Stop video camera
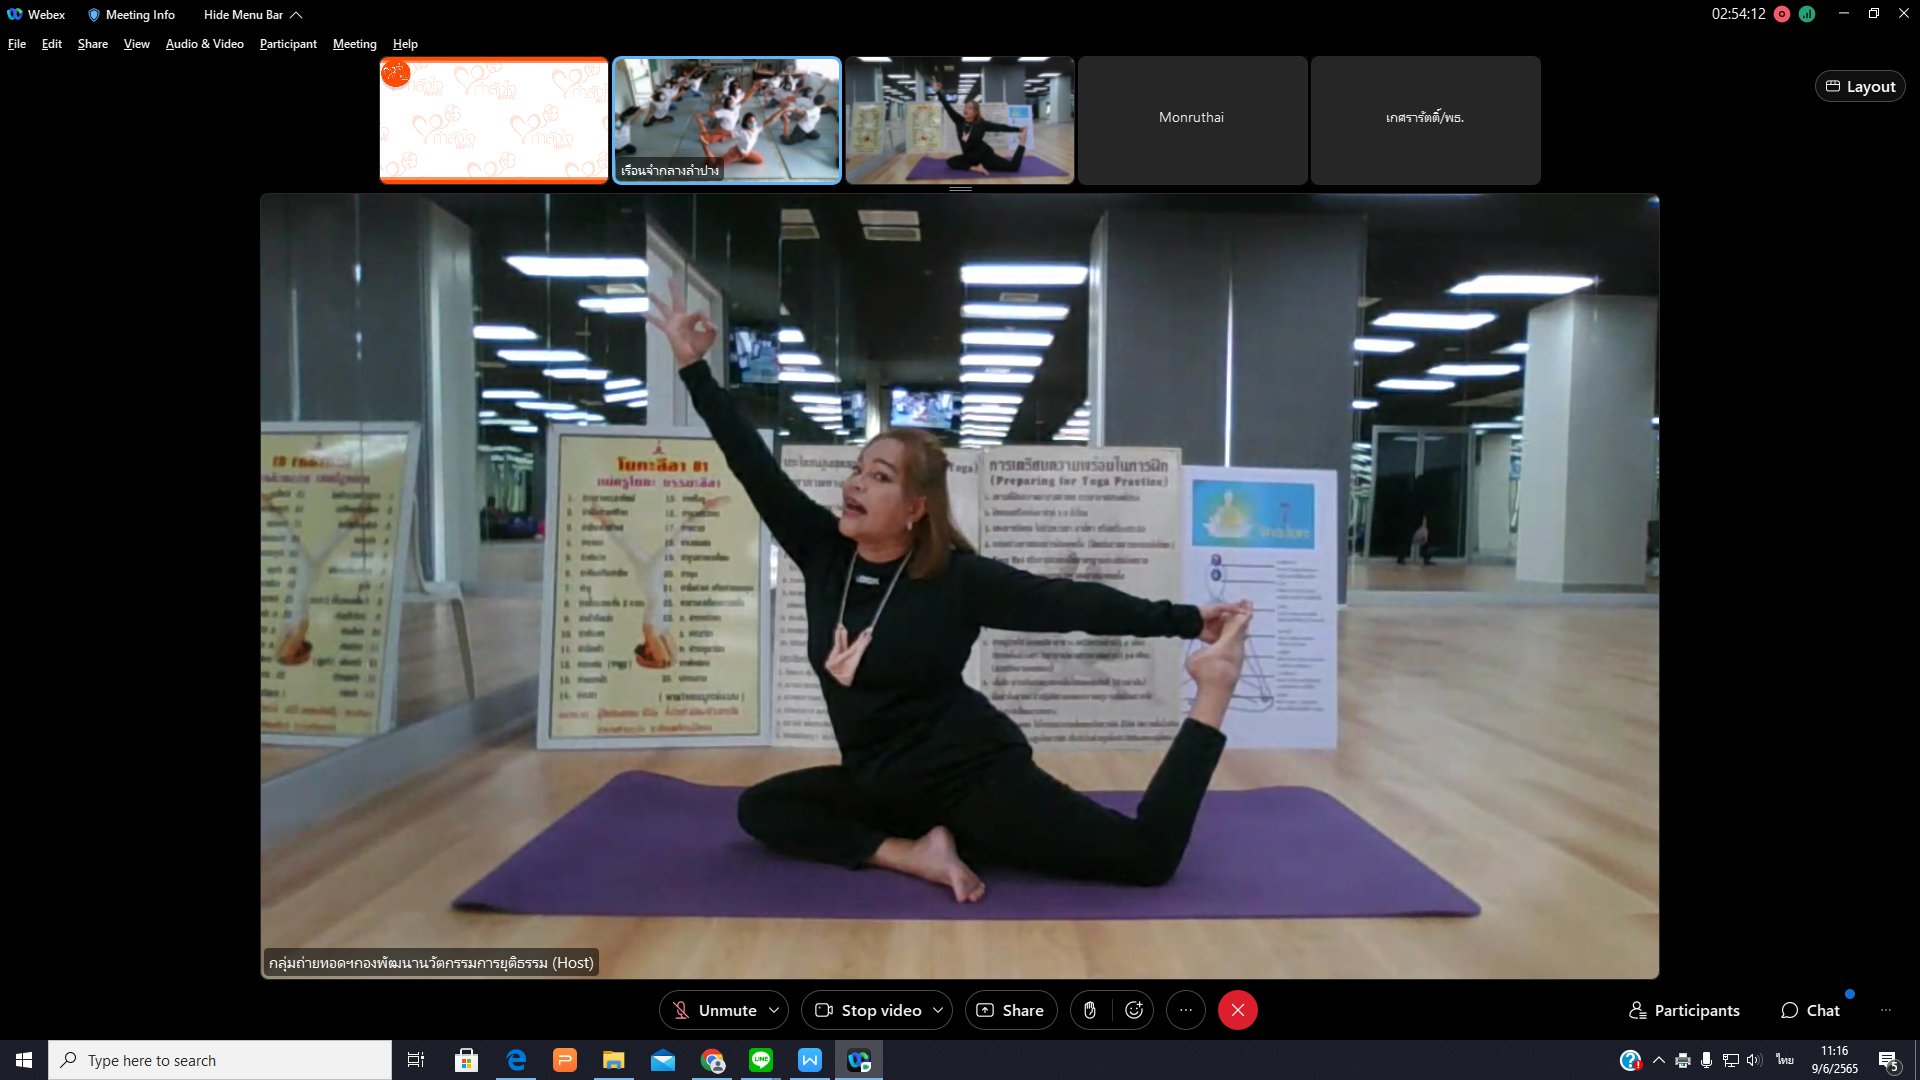This screenshot has width=1920, height=1080. pyautogui.click(x=868, y=1010)
